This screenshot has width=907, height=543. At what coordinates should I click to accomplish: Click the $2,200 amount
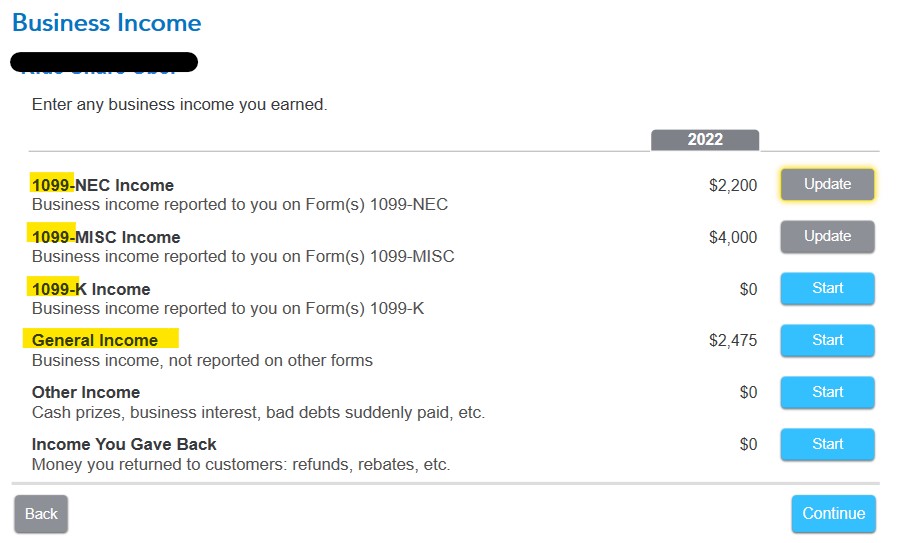(733, 185)
